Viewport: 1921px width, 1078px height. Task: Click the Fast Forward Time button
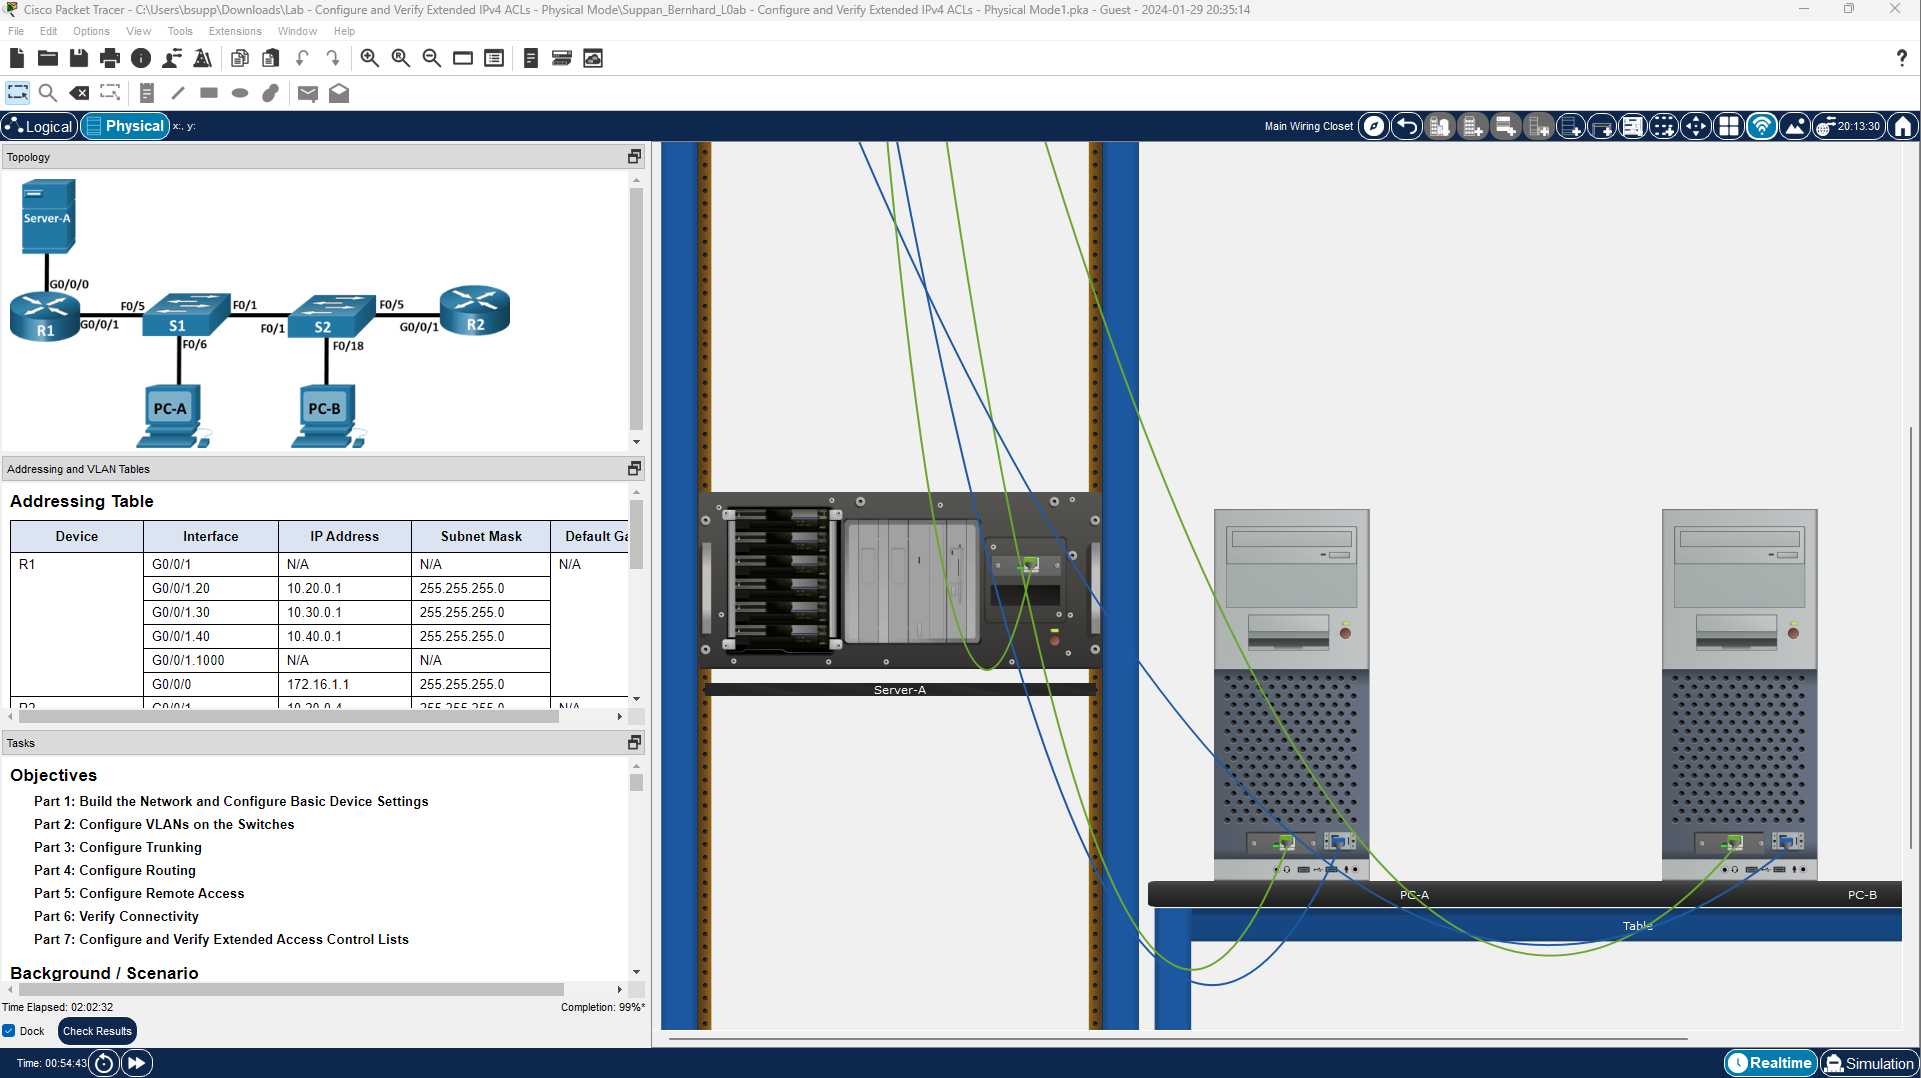point(137,1063)
